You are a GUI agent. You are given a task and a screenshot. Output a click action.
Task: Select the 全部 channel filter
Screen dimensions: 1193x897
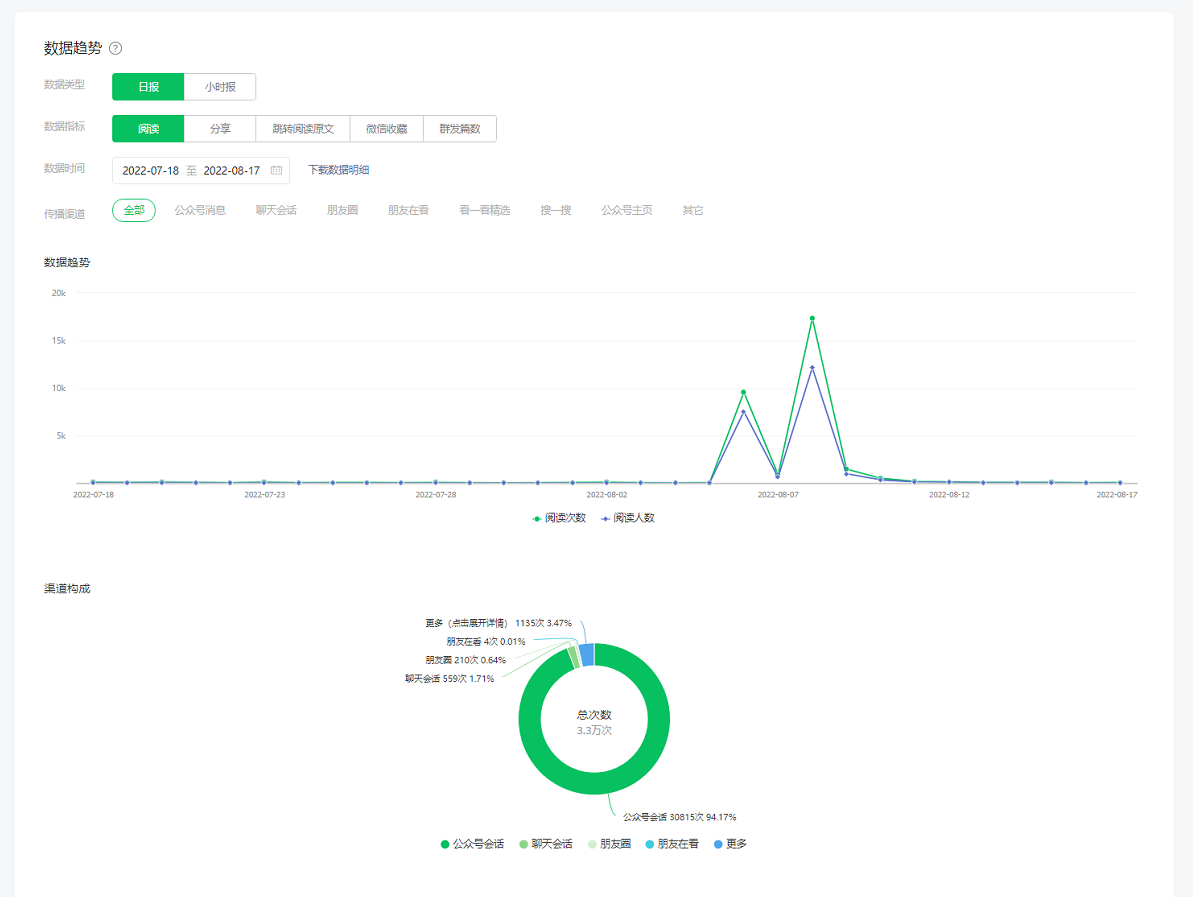tap(134, 210)
